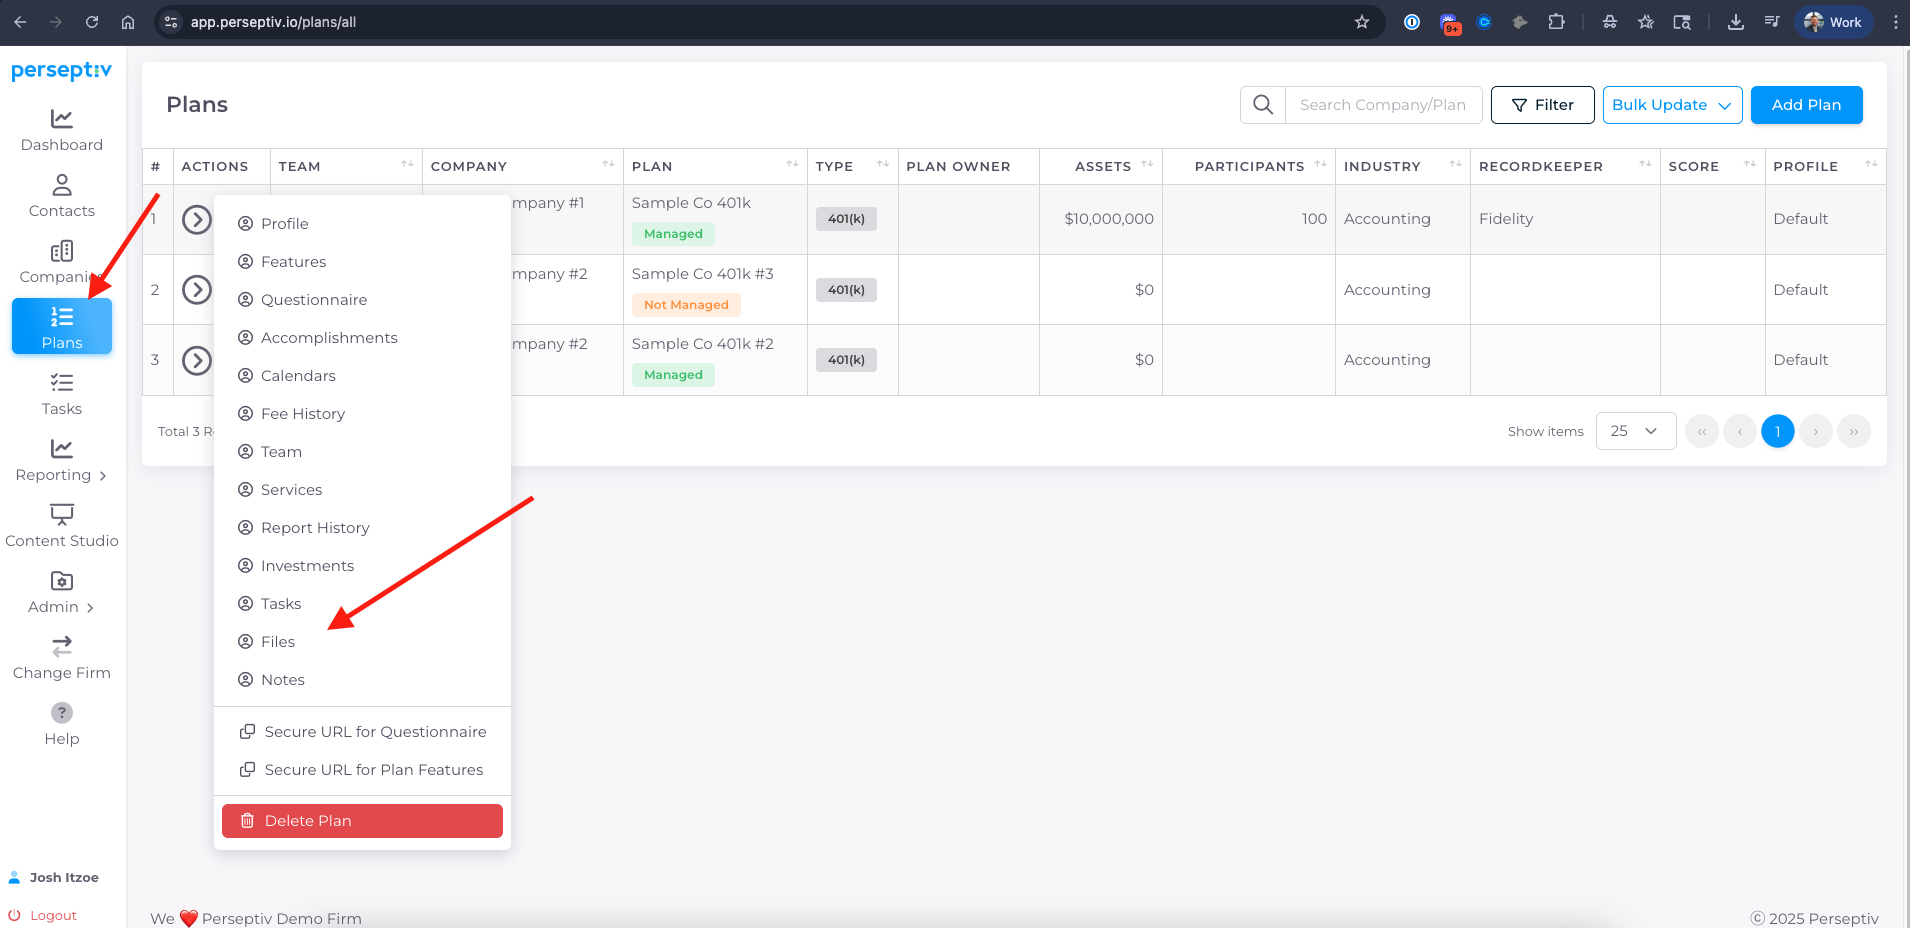Screen dimensions: 1910x928
Task: Open Companies from the sidebar
Action: point(62,263)
